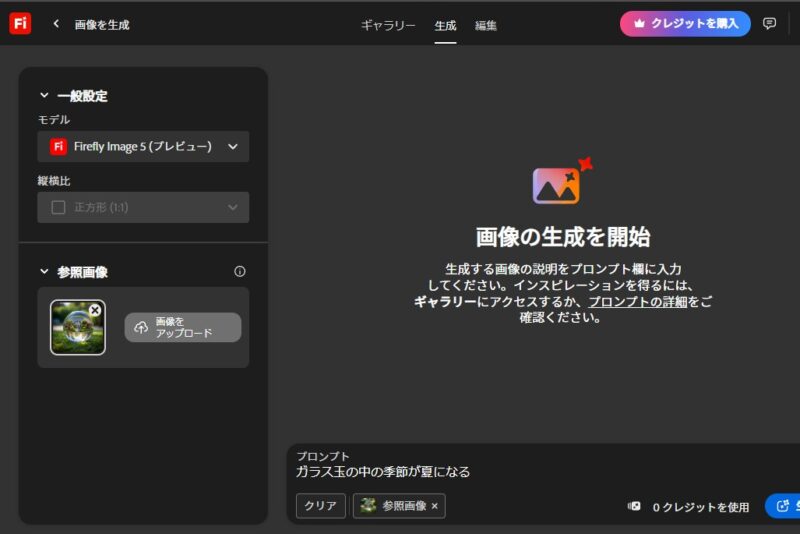
Task: Click the credits icon beside 0 クレジットを使用
Action: 634,506
